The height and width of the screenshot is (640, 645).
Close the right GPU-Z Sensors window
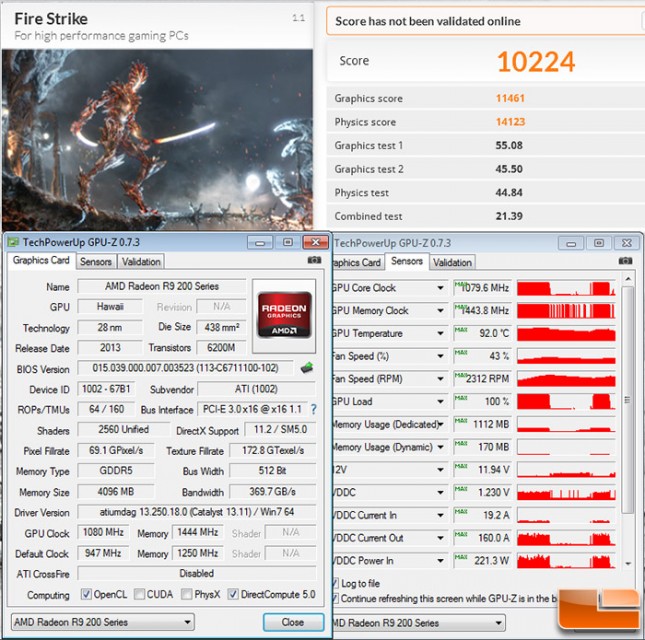click(x=626, y=243)
